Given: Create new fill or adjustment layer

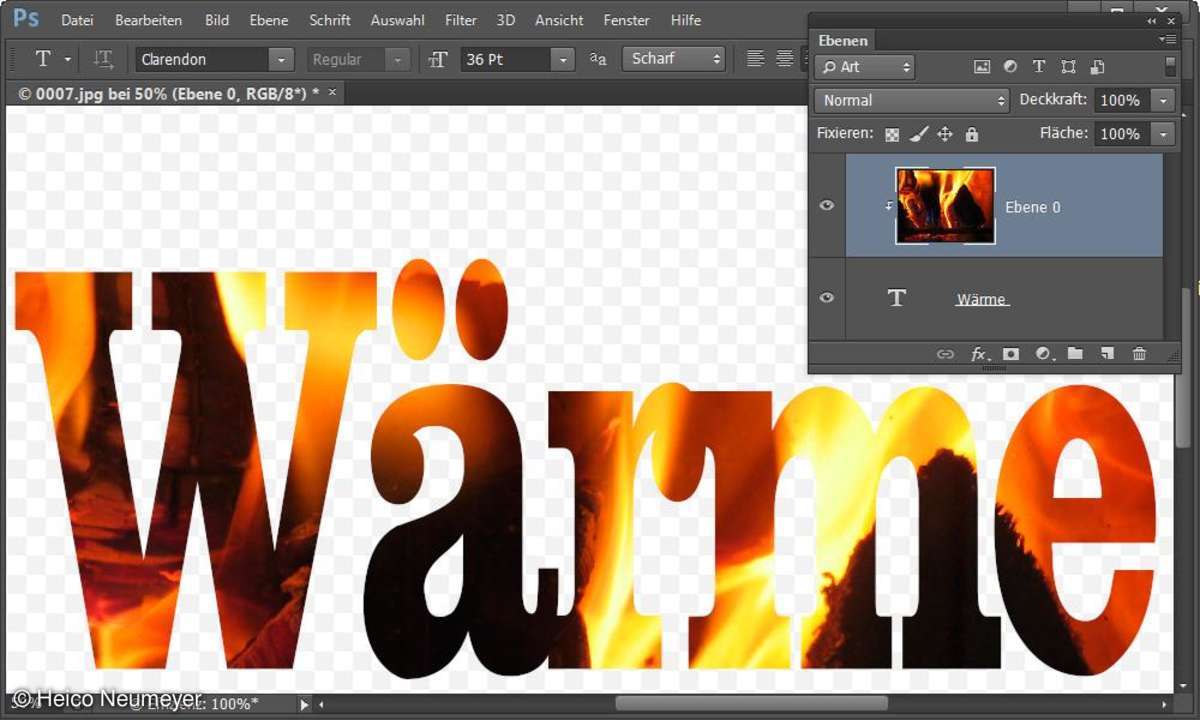Looking at the screenshot, I should pyautogui.click(x=1044, y=354).
